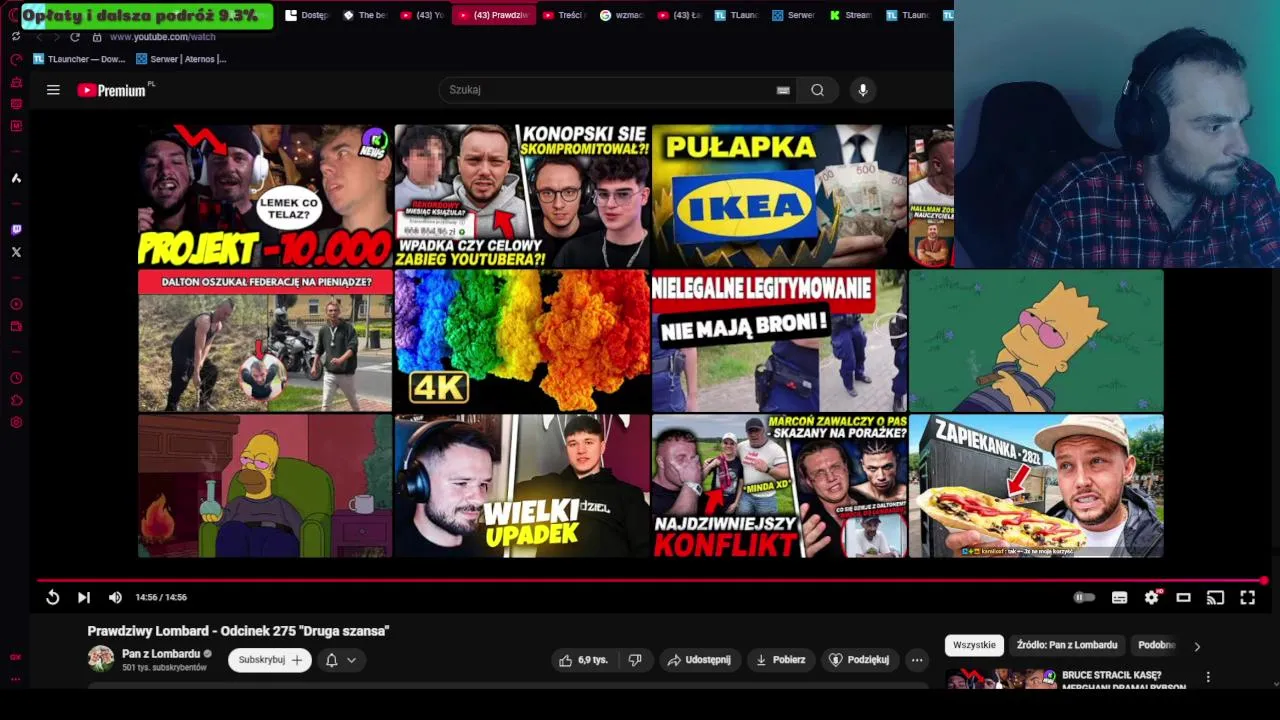Toggle the autoplay switch in the player
This screenshot has height=720, width=1280.
[x=1084, y=597]
